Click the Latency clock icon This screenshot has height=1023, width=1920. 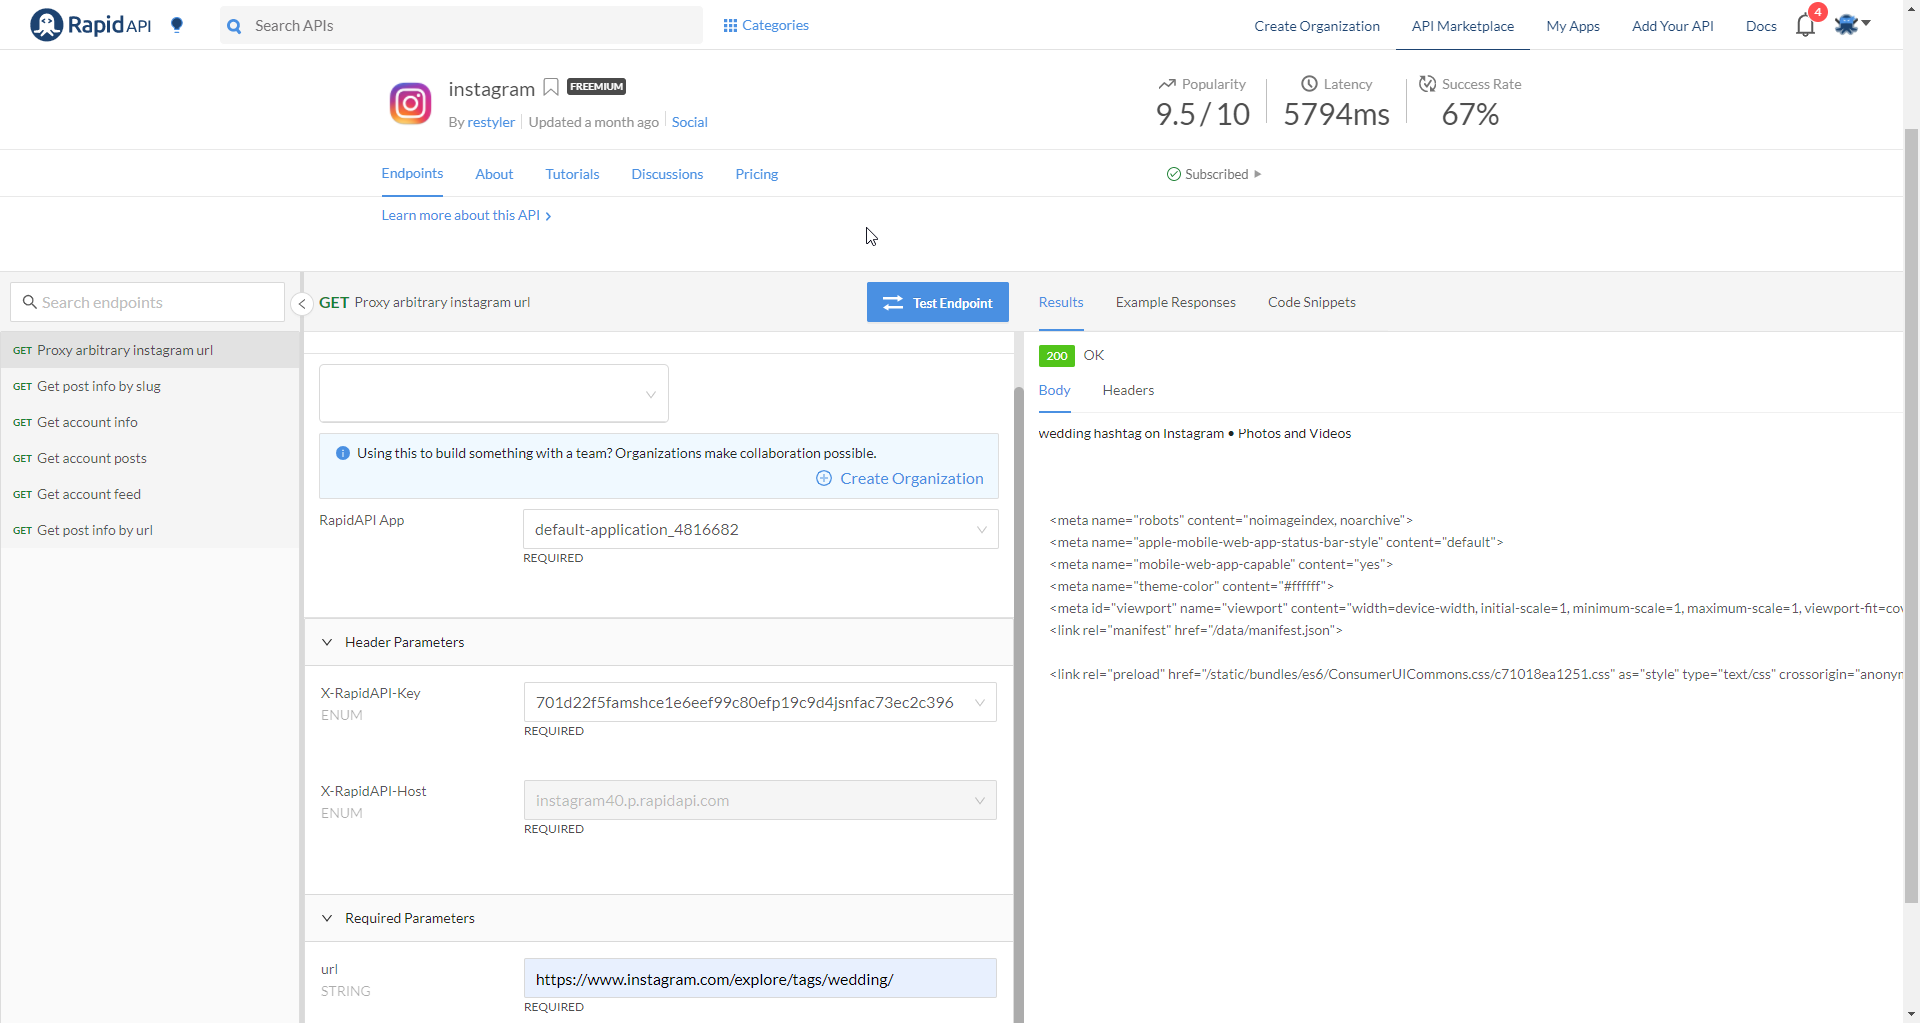(1311, 84)
